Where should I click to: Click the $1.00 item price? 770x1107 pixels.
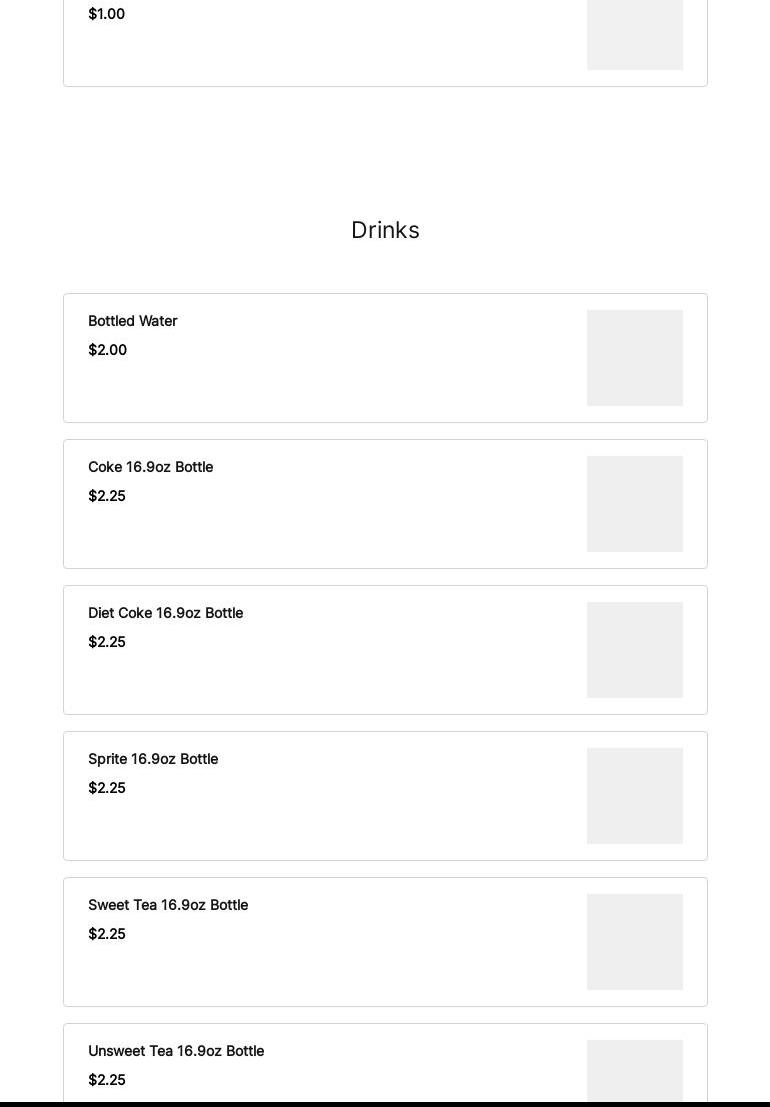[107, 14]
